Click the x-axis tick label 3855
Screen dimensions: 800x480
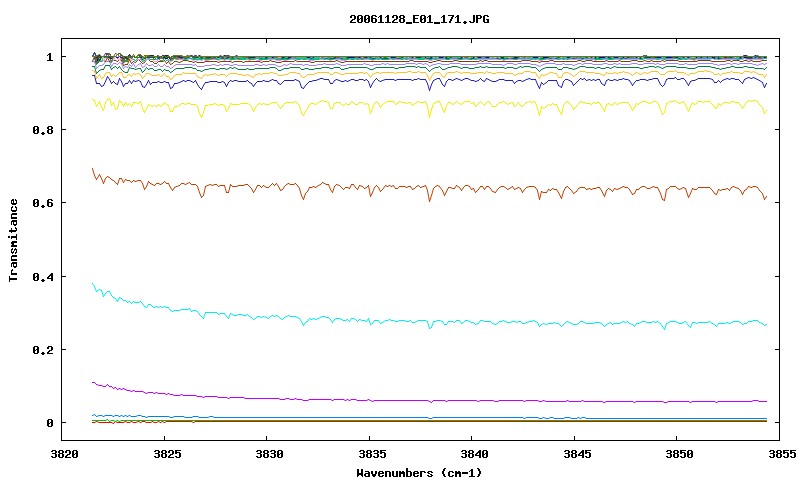[782, 454]
